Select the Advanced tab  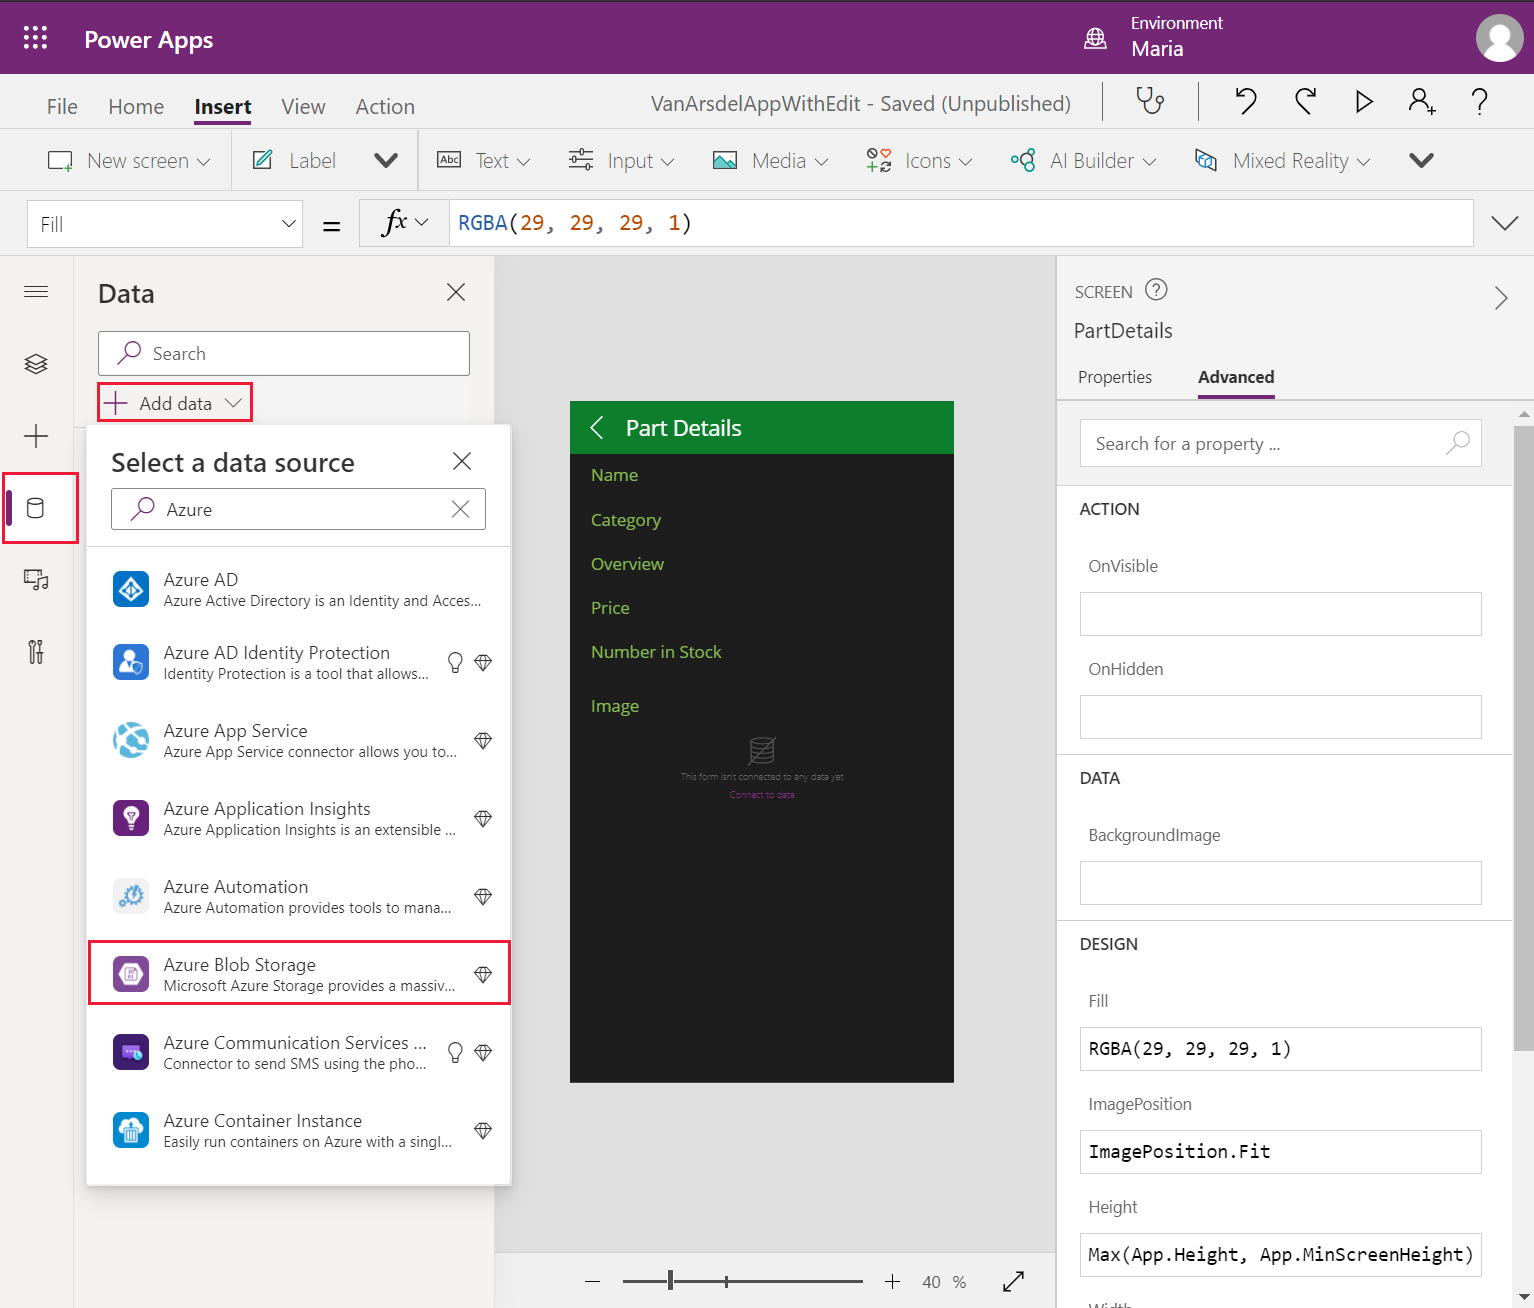coord(1236,377)
